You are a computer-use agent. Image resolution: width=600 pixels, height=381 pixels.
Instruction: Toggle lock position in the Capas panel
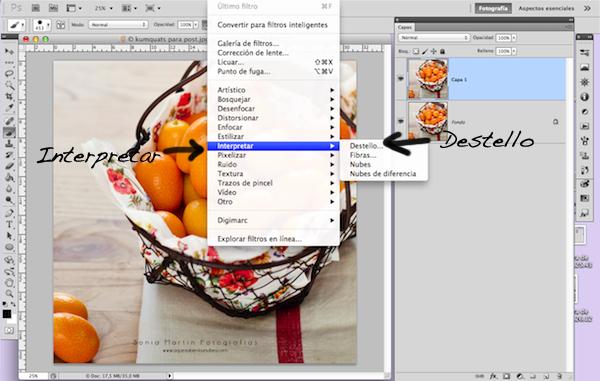coord(434,51)
